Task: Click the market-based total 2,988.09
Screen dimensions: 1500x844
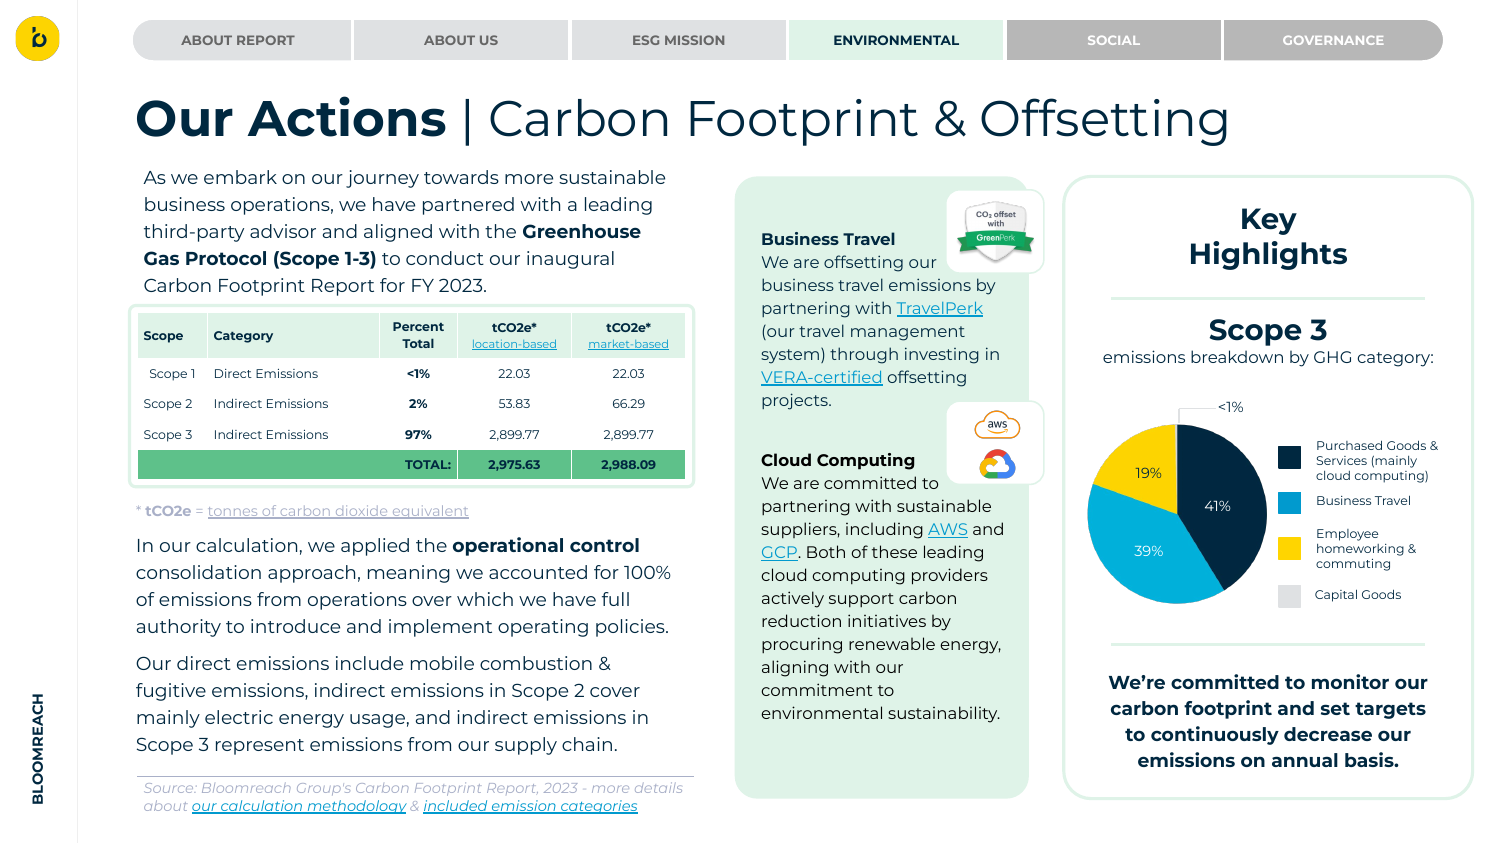Action: 628,465
